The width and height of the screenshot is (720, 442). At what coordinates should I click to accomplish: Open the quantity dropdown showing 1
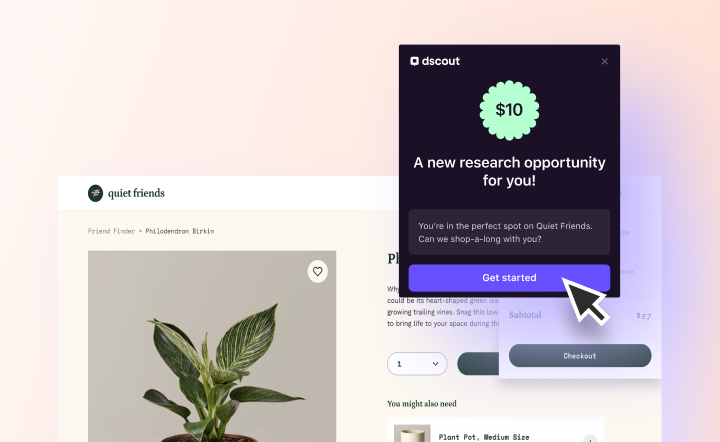(417, 364)
